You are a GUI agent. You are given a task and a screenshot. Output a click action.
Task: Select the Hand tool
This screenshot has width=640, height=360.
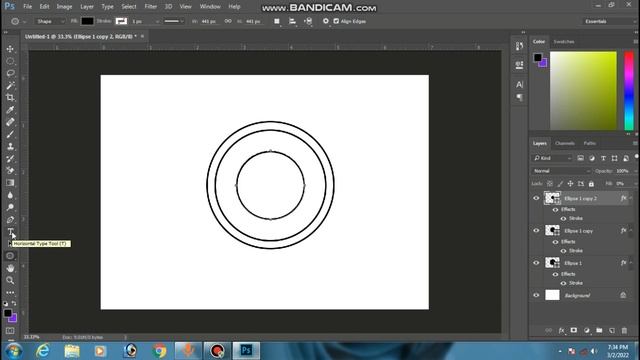(x=10, y=268)
